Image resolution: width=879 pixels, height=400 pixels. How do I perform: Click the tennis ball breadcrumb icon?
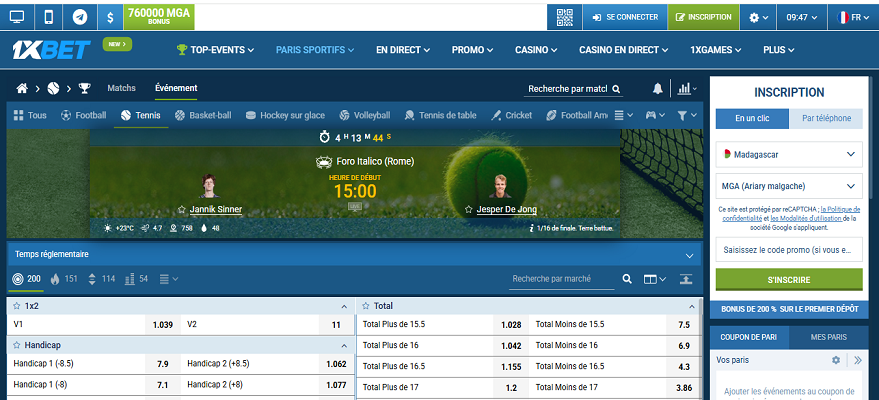pos(53,88)
